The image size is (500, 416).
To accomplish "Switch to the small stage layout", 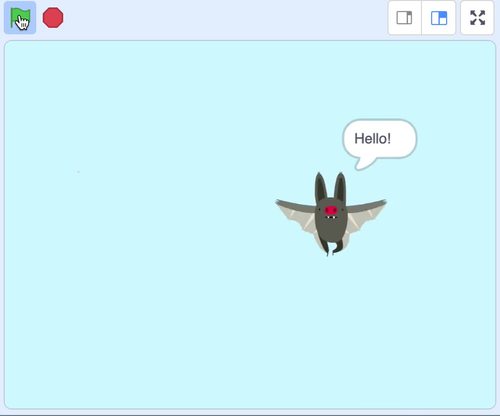I will pos(404,18).
